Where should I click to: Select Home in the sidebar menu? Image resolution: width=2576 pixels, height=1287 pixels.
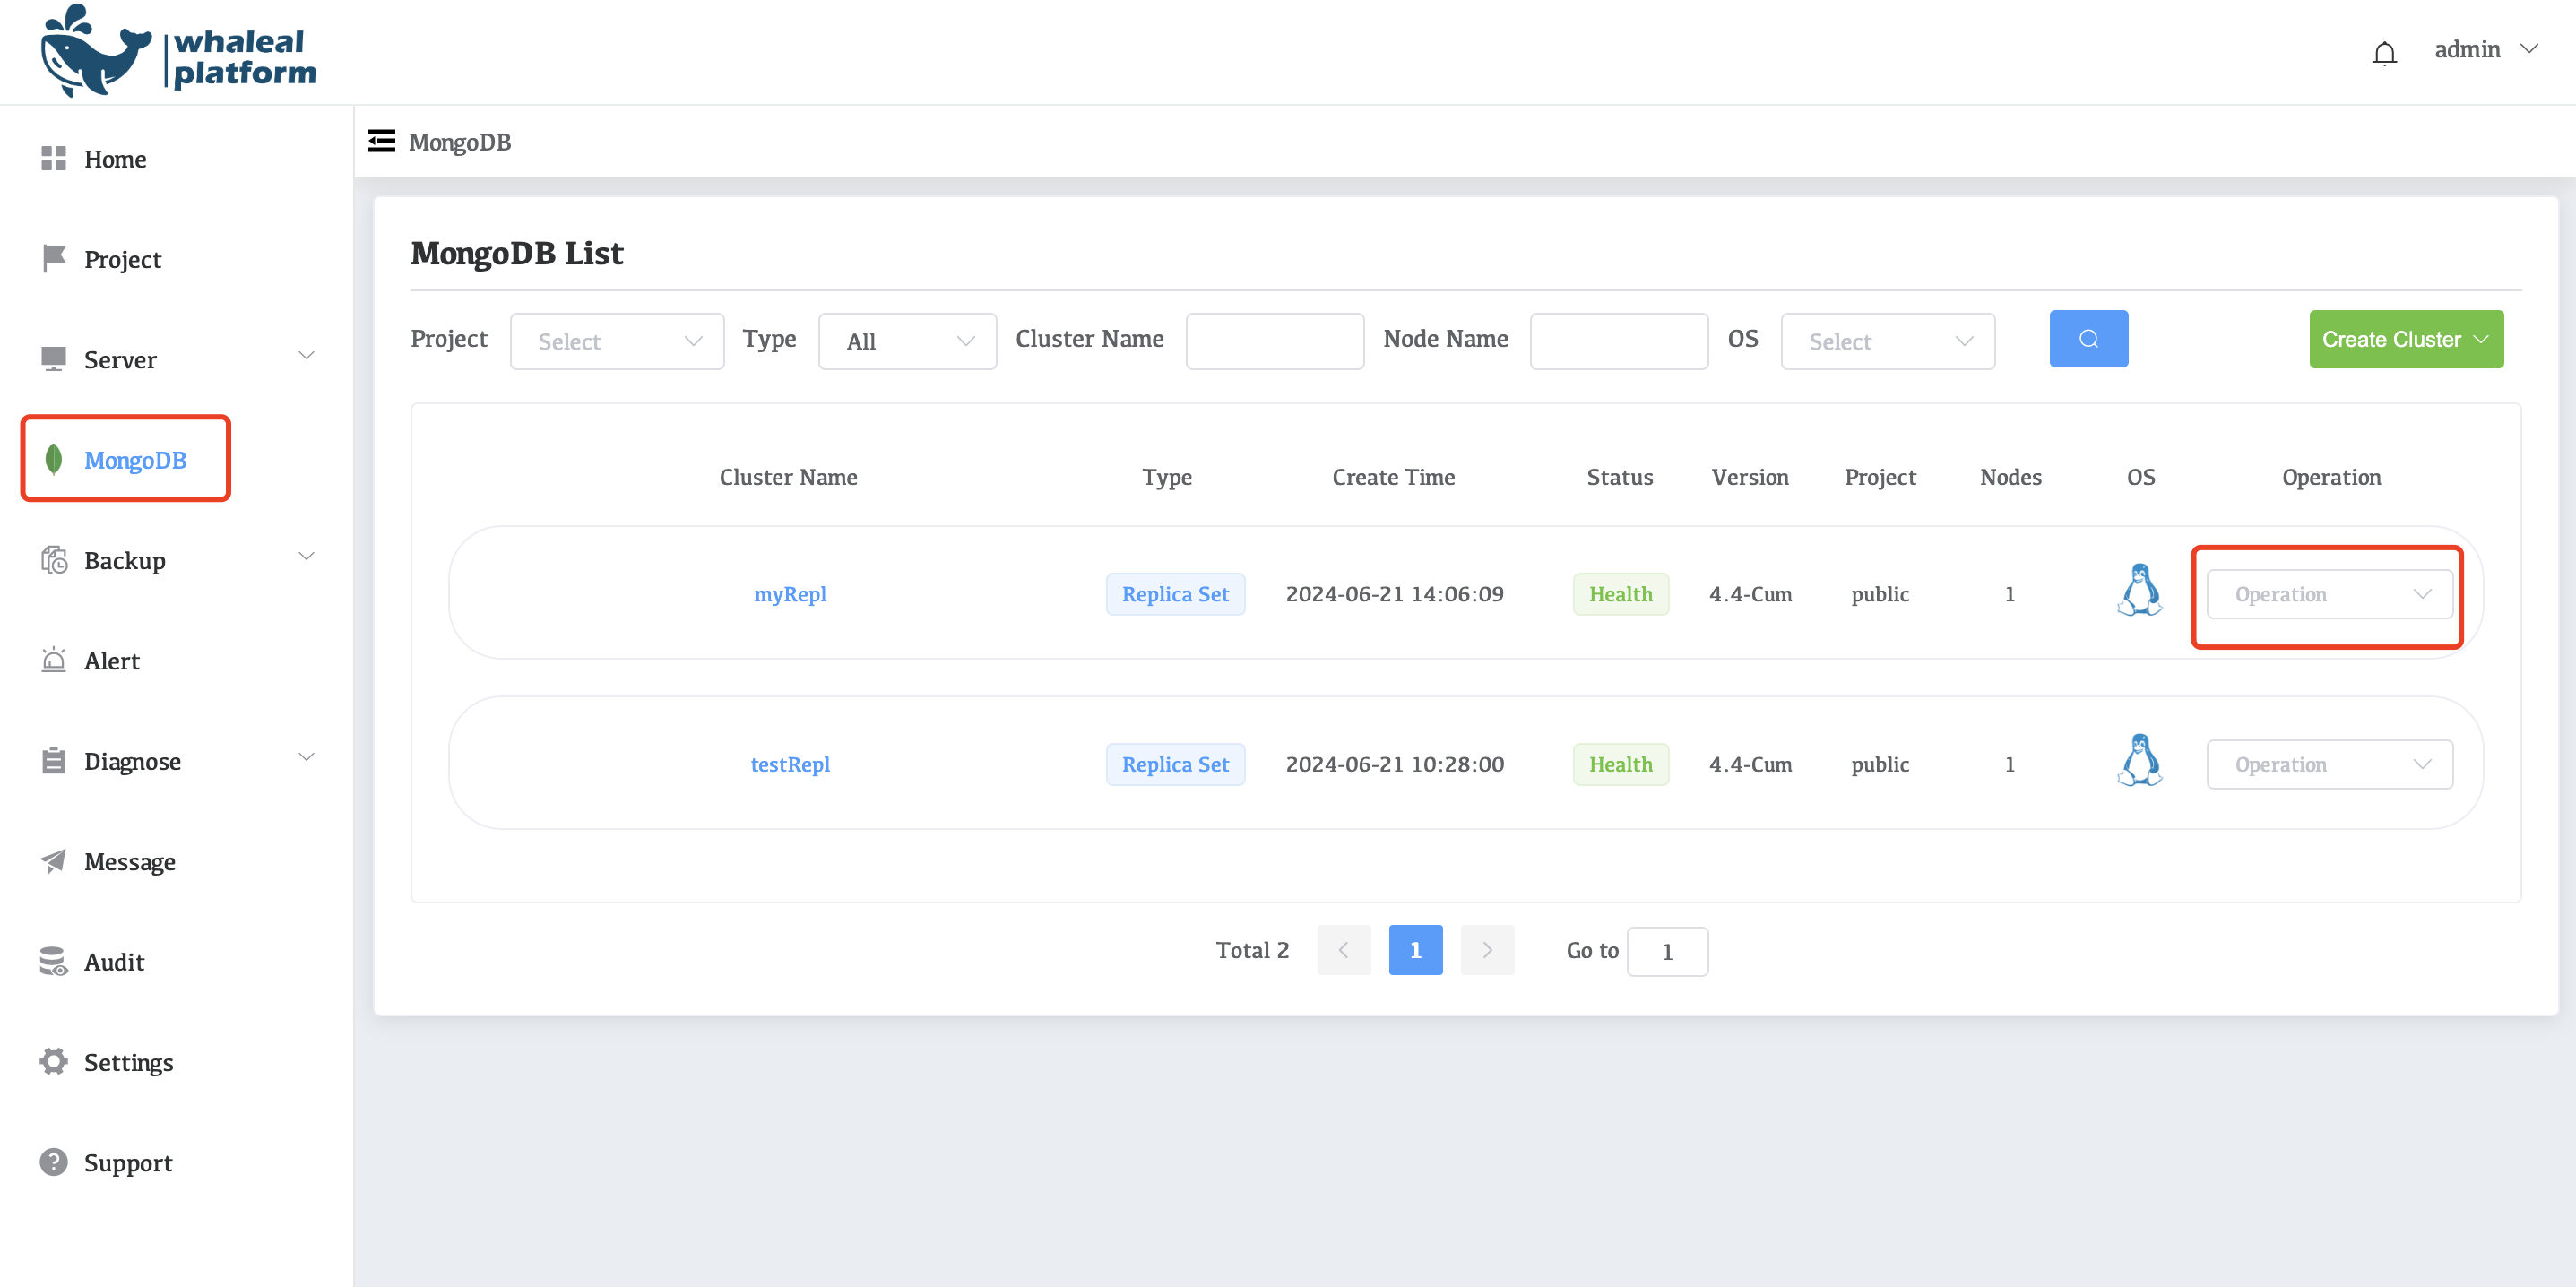(115, 158)
